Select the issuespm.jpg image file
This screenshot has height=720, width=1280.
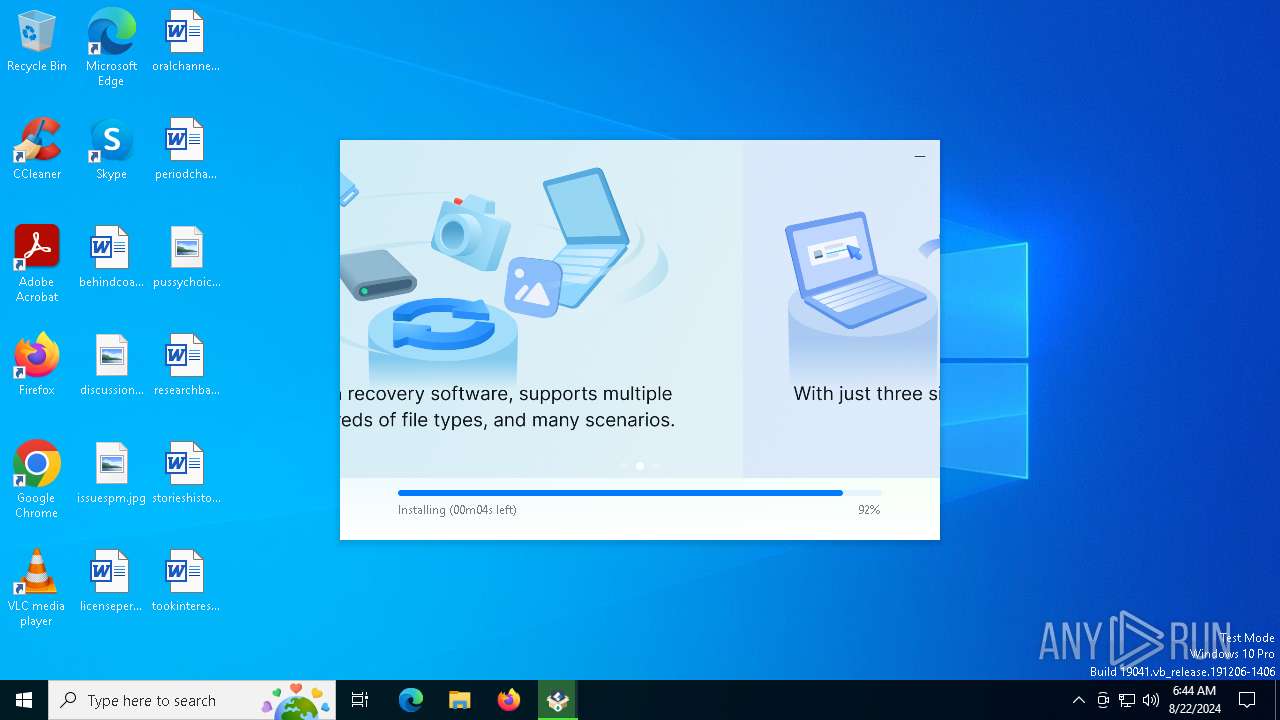tap(111, 474)
